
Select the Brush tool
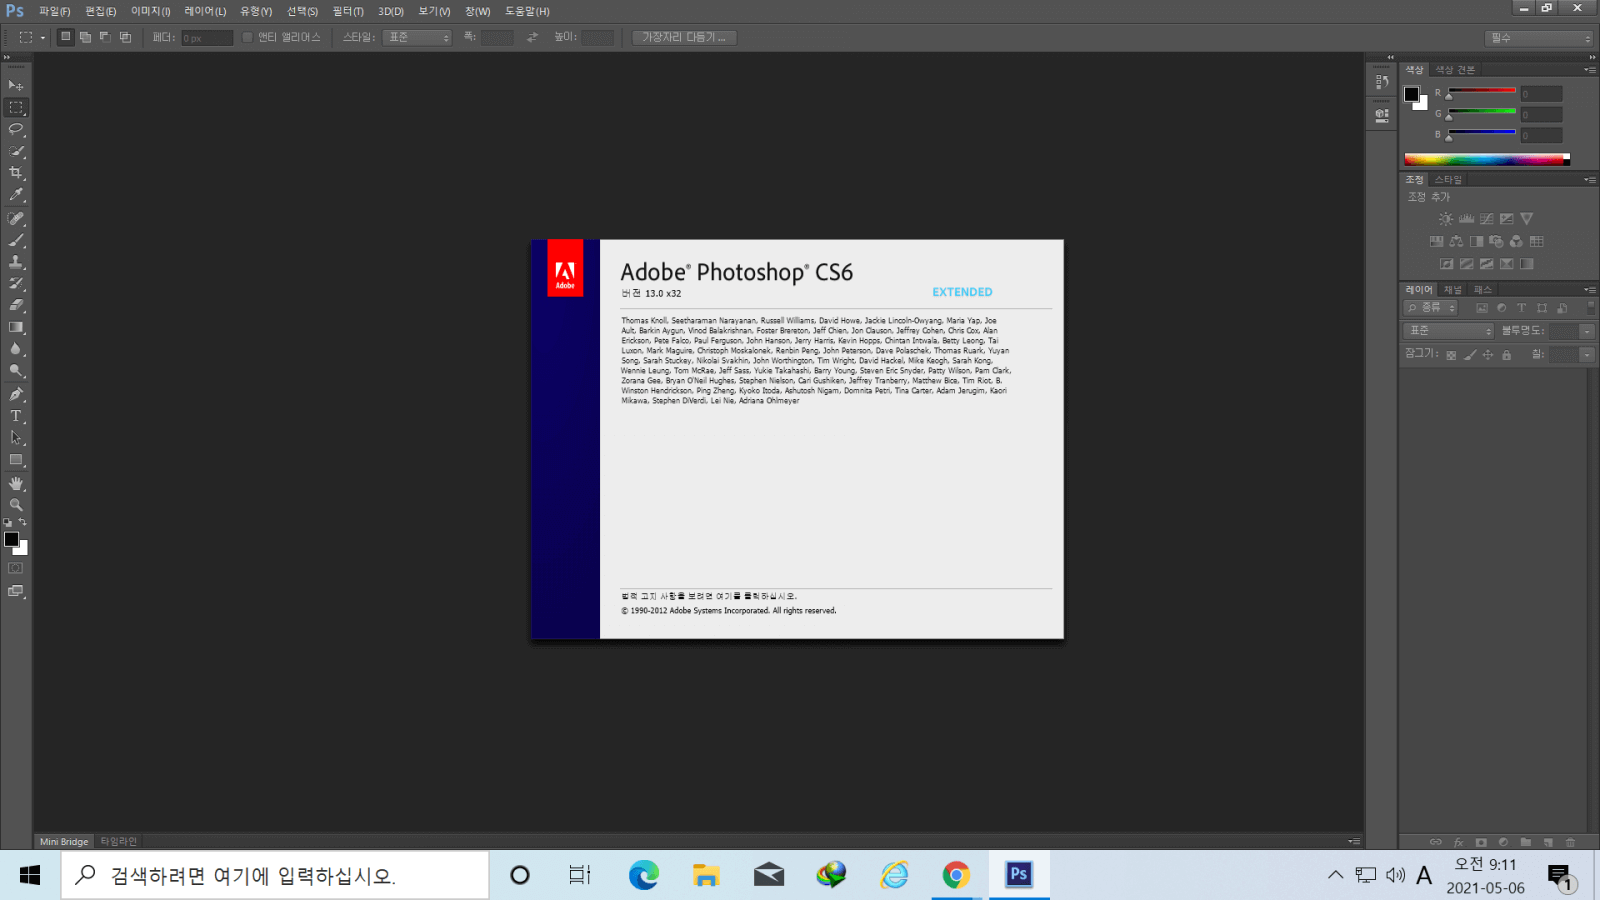coord(16,240)
